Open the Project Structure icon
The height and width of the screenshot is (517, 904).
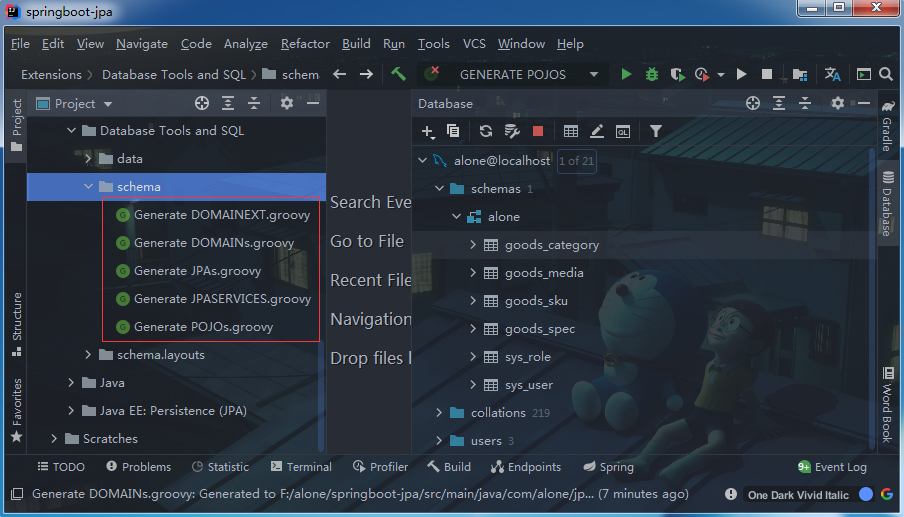800,74
